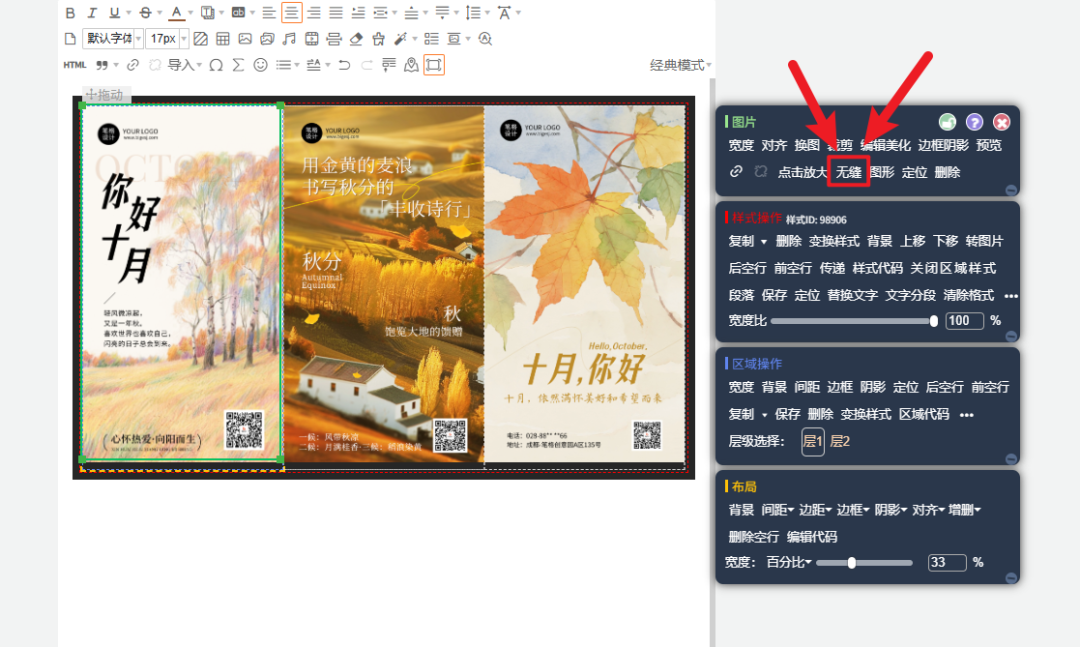Click 转图片 in 样式操作 panel
The width and height of the screenshot is (1080, 647).
pos(984,241)
